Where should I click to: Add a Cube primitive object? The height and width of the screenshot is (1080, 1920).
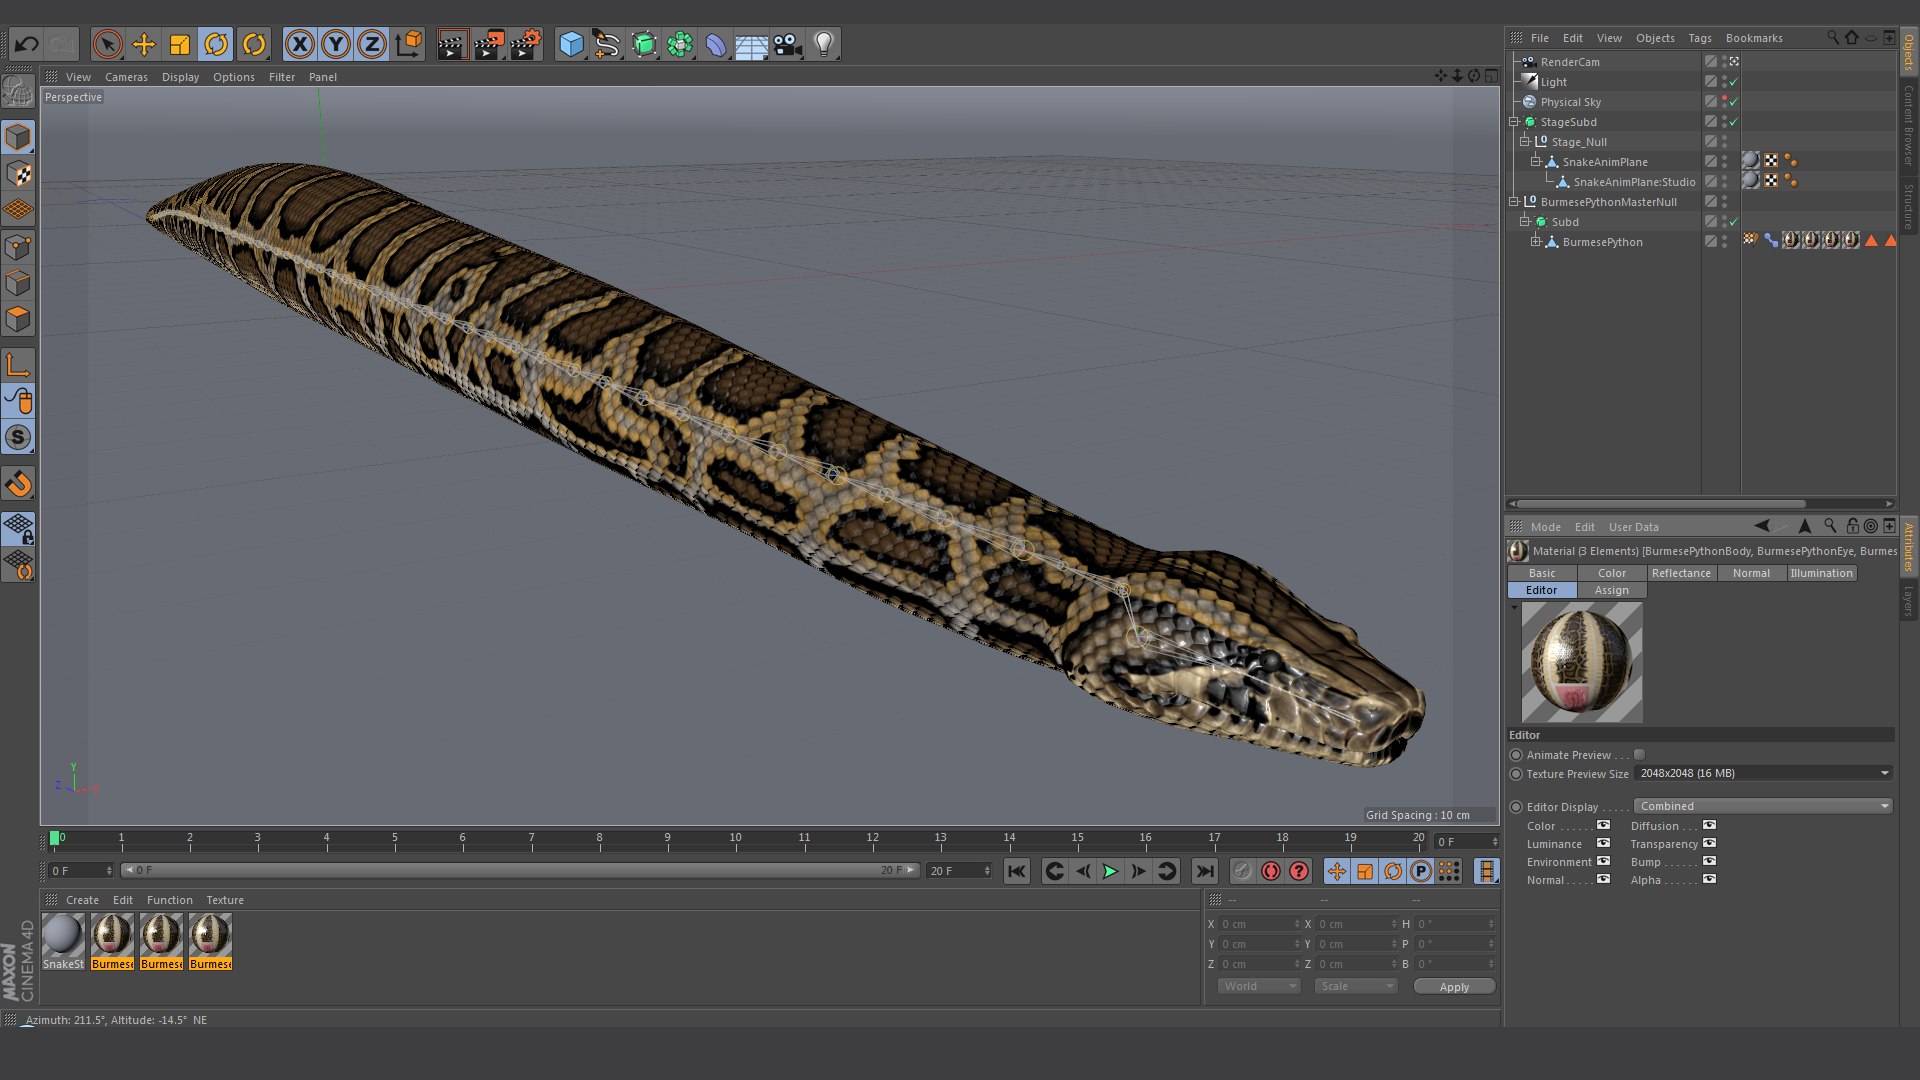571,44
